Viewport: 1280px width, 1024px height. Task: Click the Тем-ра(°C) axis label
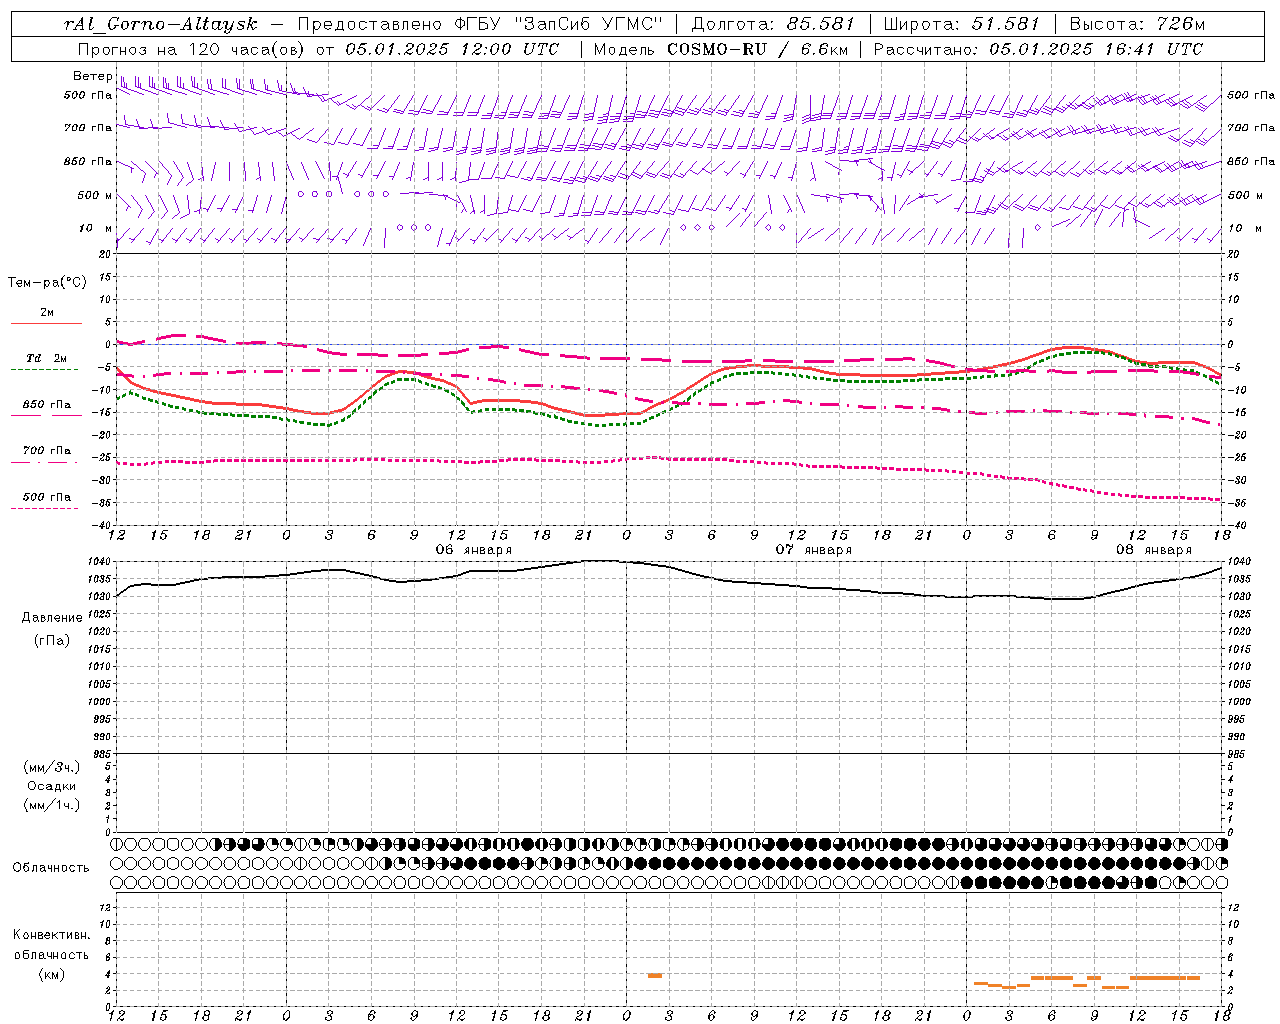point(47,283)
